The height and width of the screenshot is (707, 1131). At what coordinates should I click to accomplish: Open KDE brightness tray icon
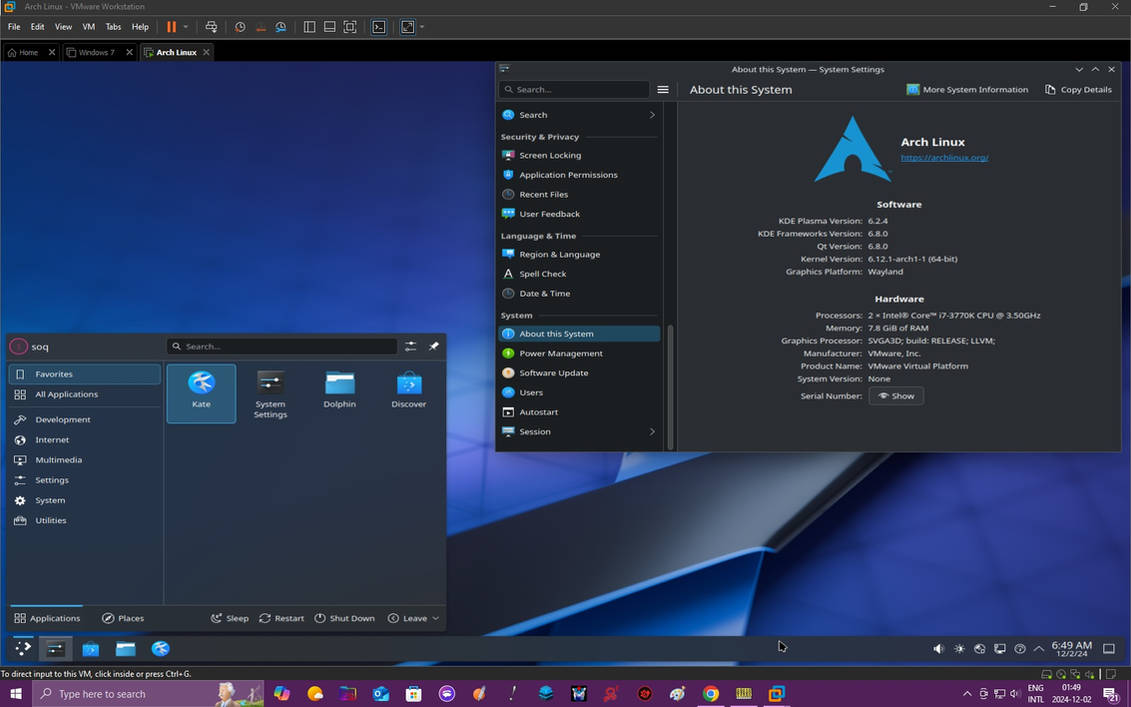coord(959,649)
